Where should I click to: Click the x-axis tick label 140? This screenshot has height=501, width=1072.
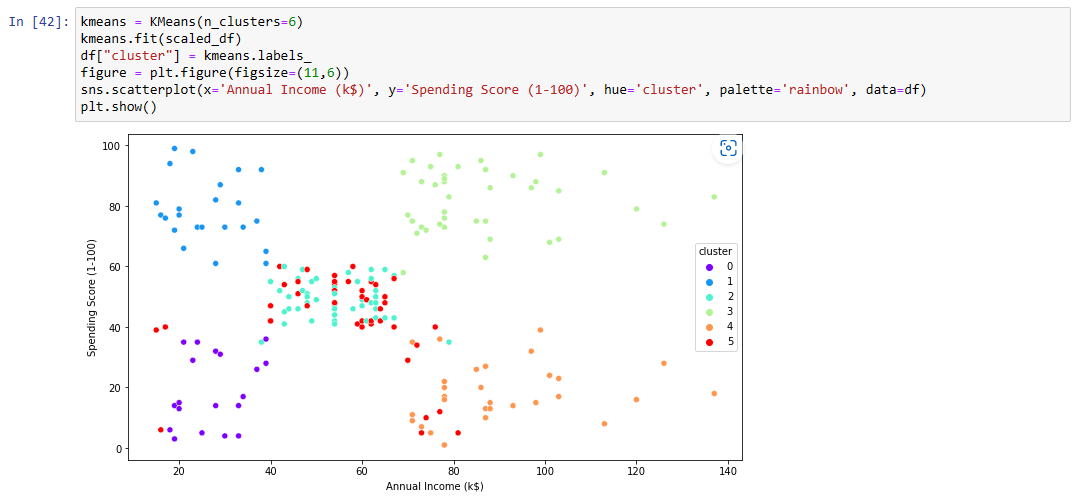728,471
